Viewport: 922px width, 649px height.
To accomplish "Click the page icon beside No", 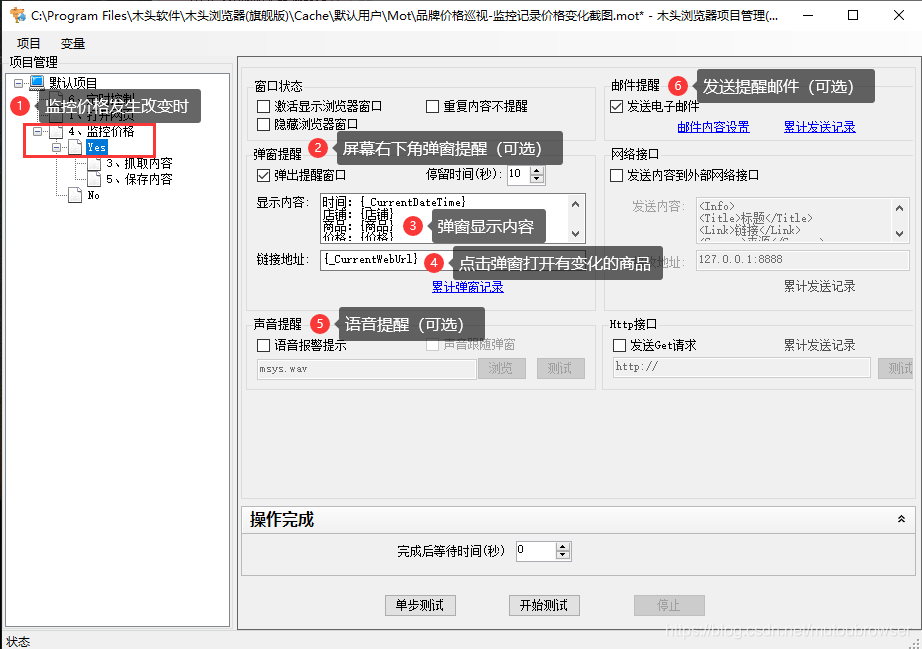I will pyautogui.click(x=75, y=195).
